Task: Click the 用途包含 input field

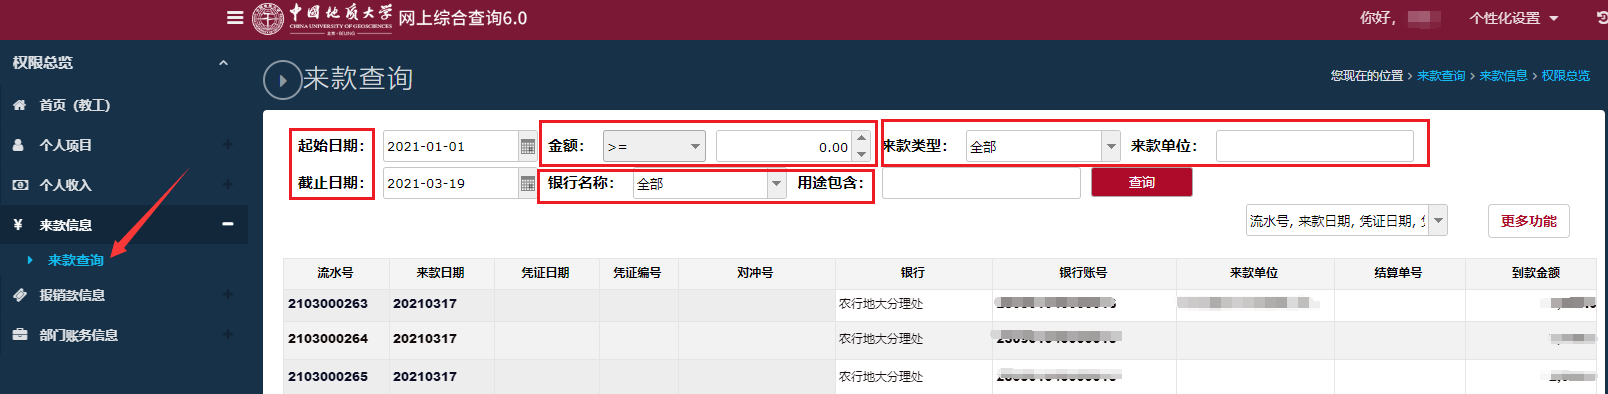Action: (x=981, y=183)
